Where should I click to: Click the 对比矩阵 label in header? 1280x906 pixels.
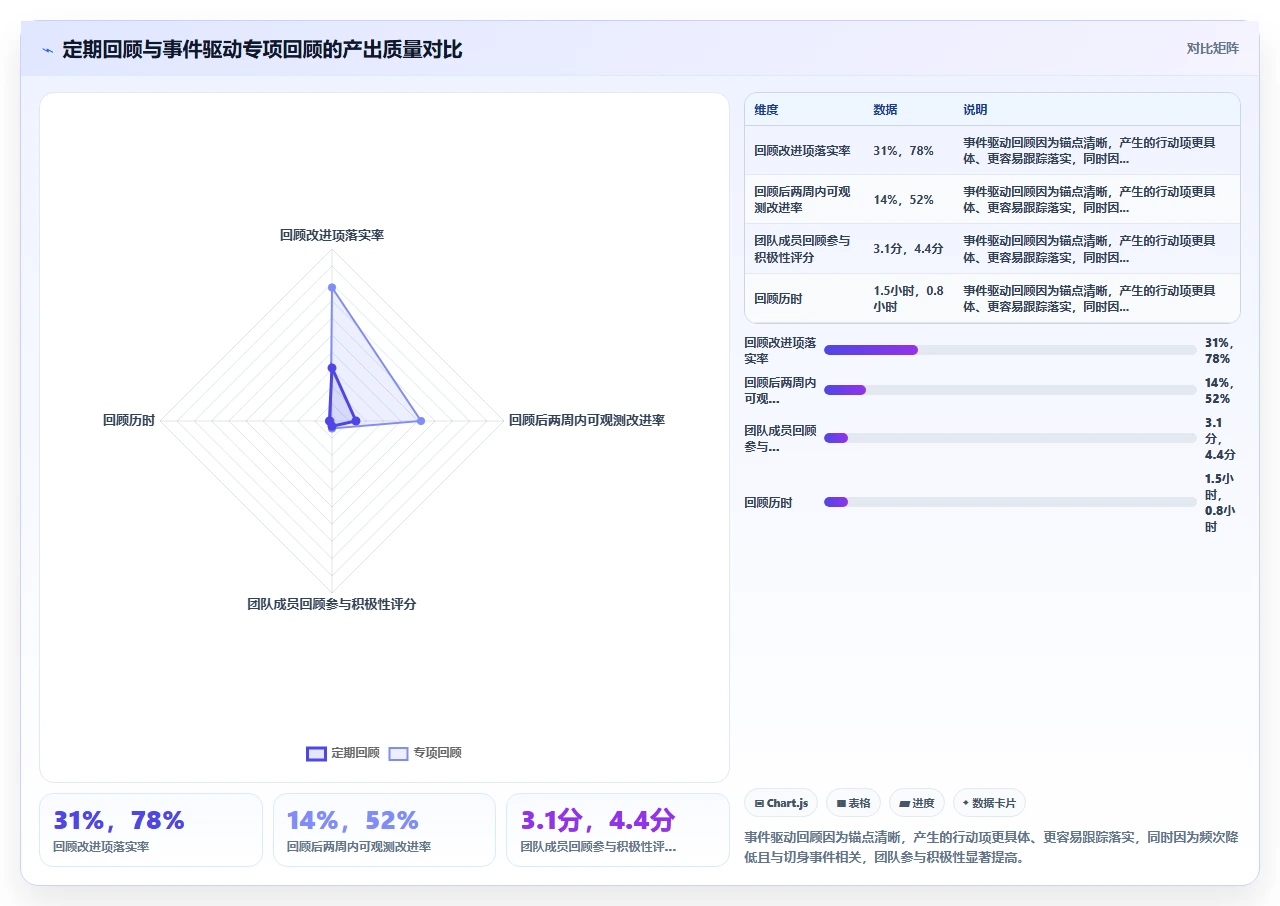coord(1212,48)
